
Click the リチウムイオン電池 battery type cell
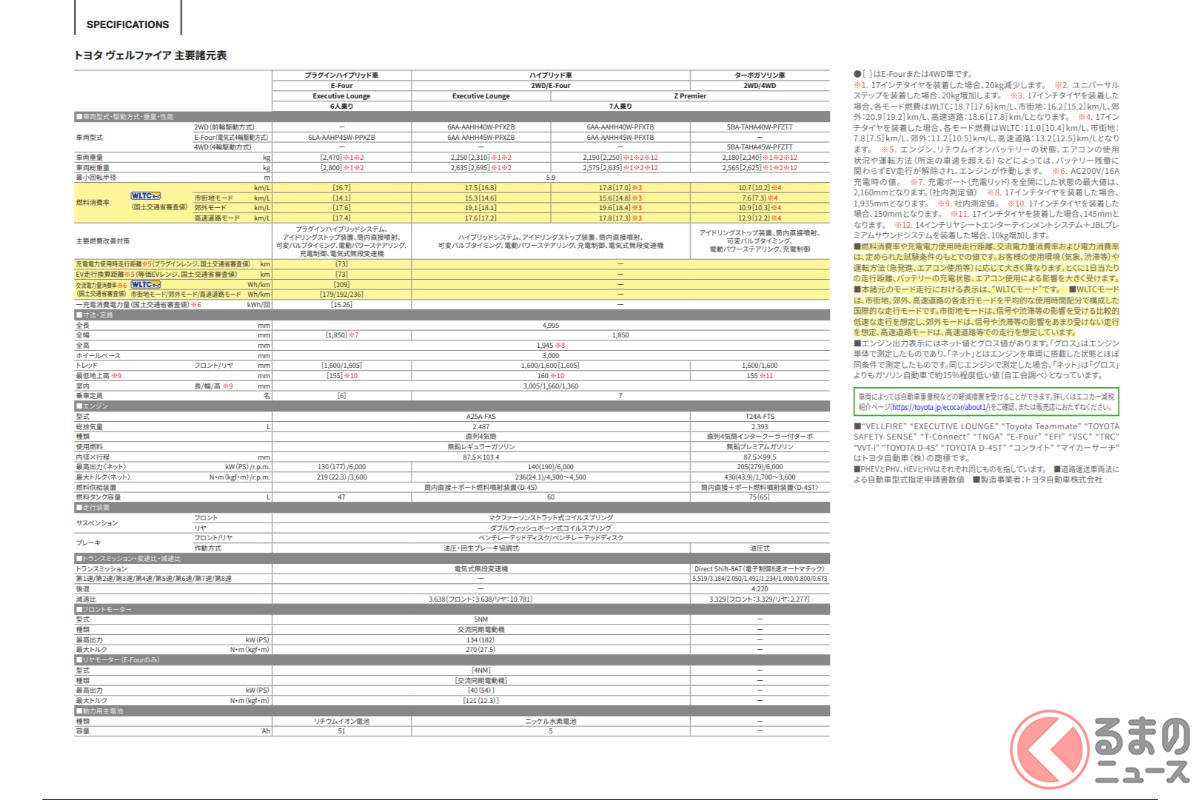[342, 721]
